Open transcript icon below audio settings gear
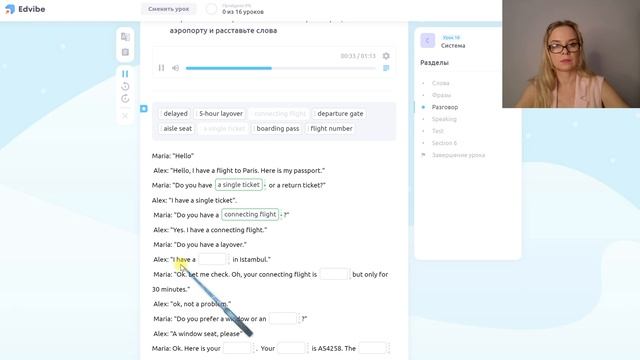 coord(386,68)
